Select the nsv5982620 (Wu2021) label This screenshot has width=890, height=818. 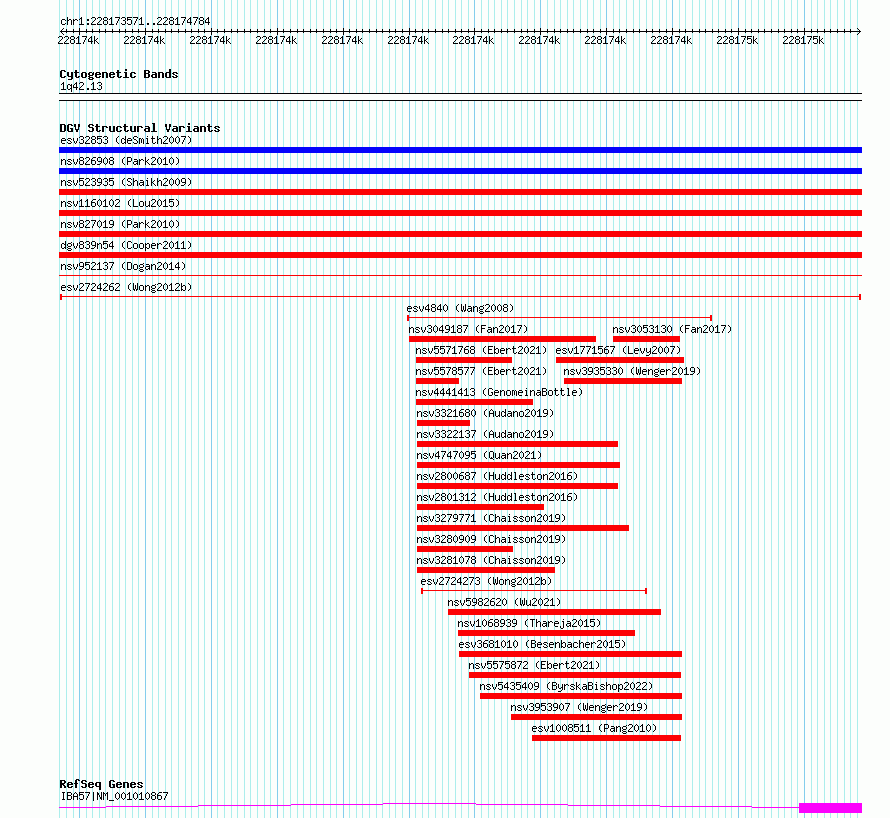504,602
